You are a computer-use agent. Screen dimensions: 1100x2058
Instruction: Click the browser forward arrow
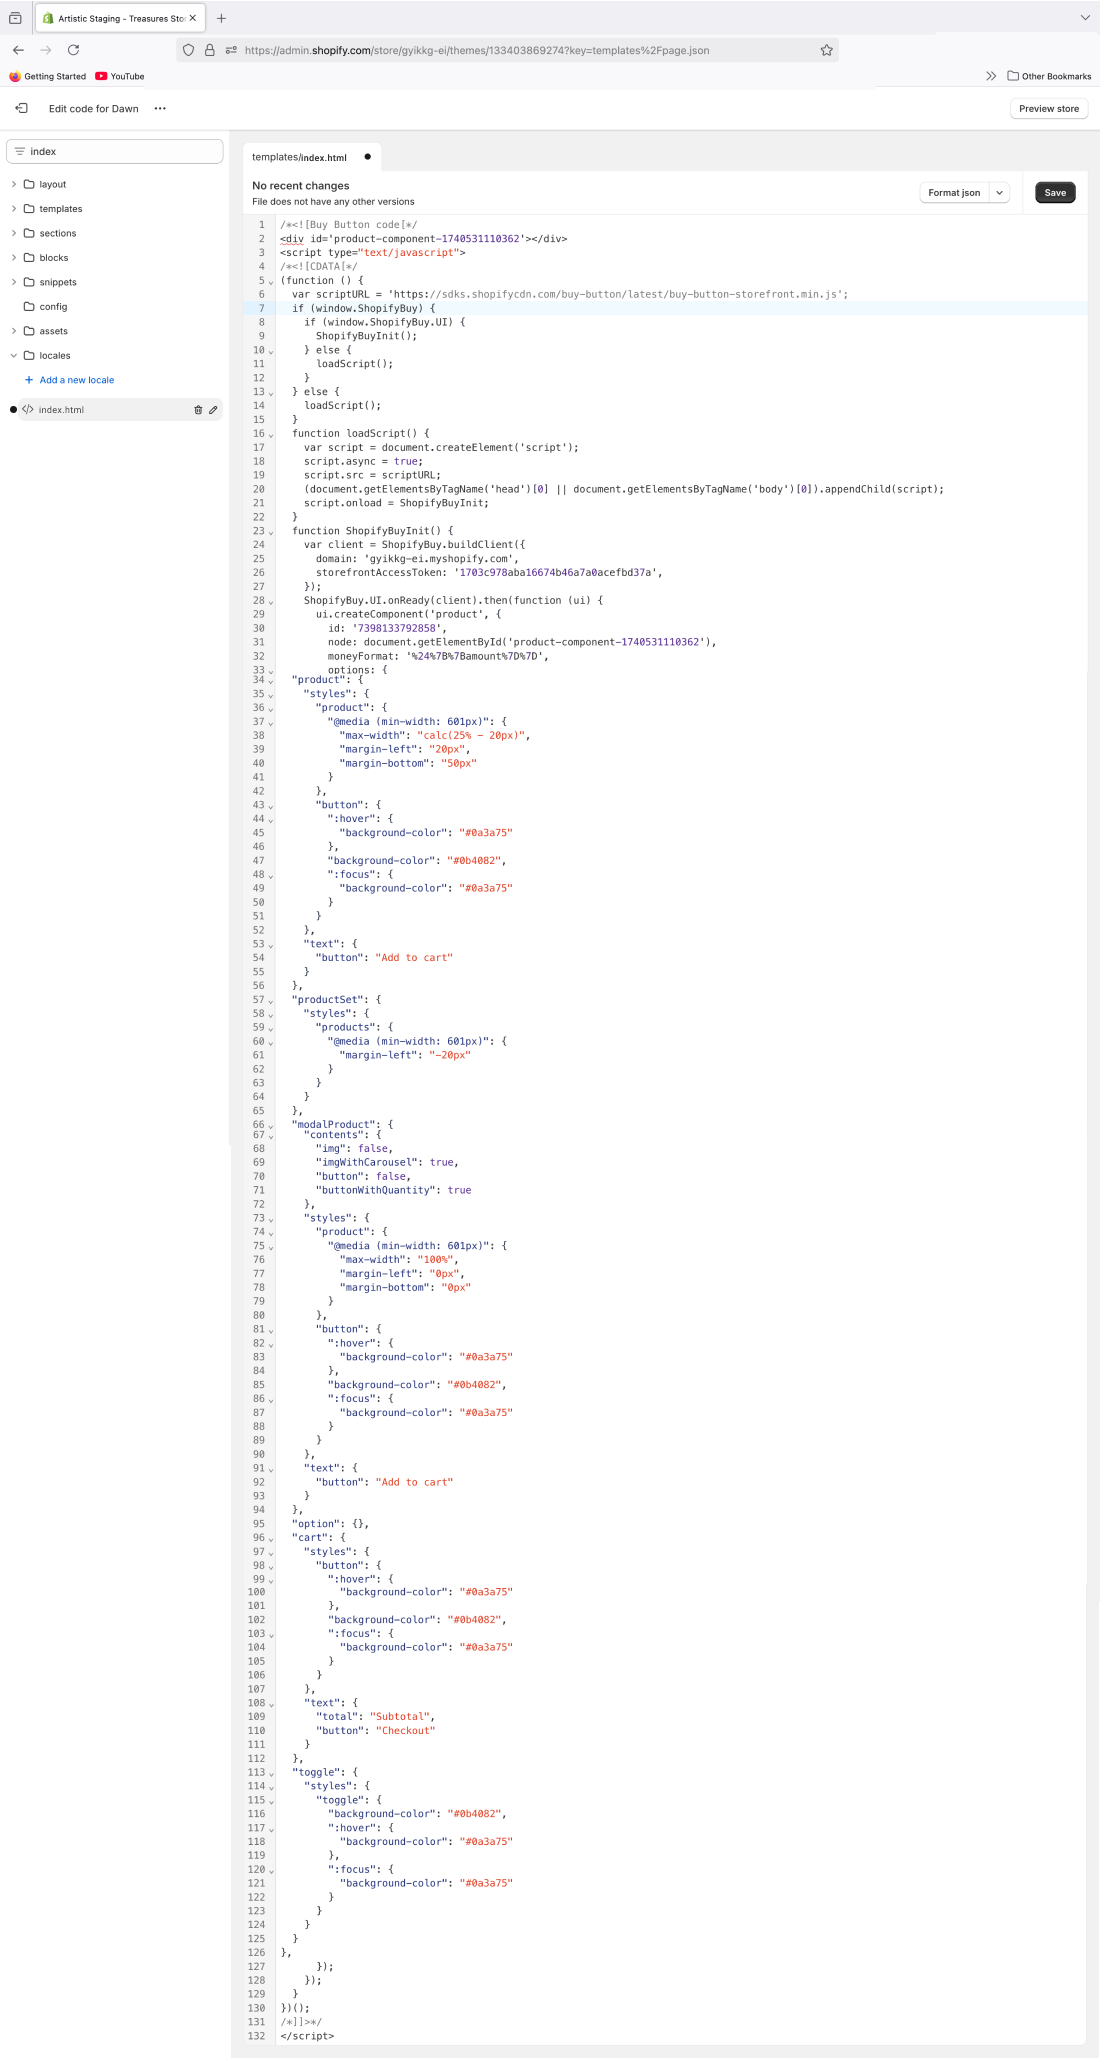click(x=45, y=50)
